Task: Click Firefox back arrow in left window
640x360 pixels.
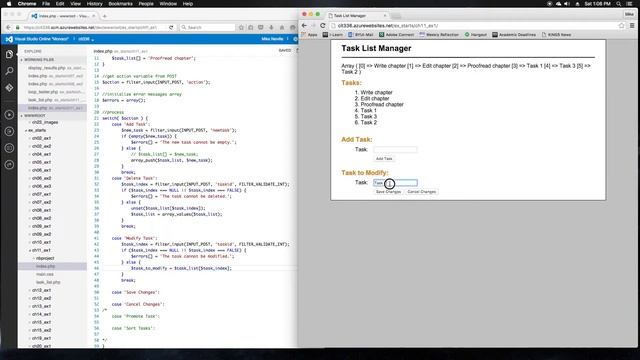Action: click(x=8, y=27)
